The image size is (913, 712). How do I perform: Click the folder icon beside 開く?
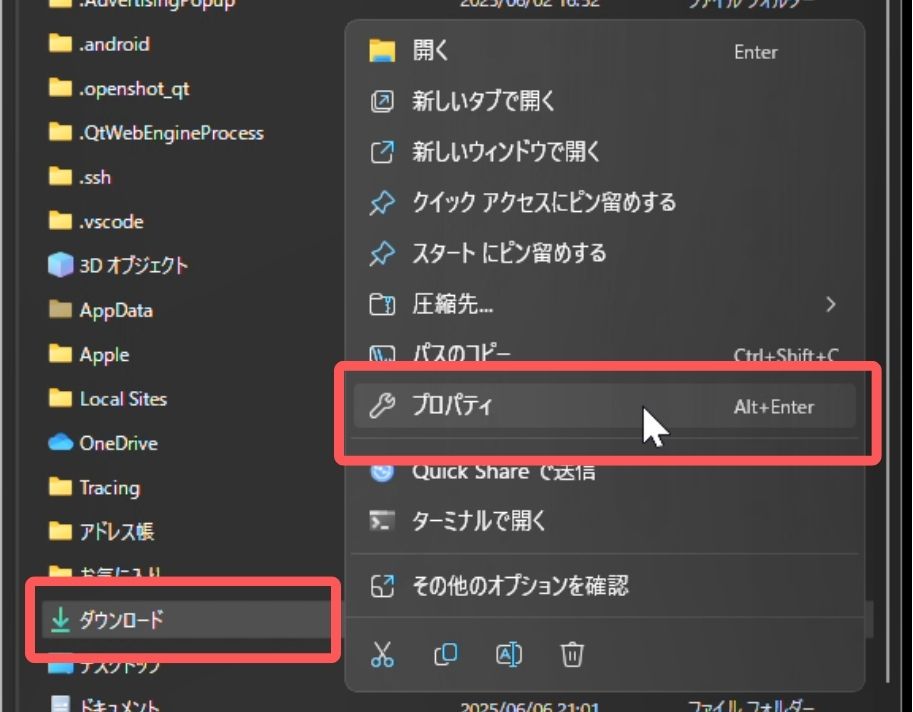pos(382,51)
